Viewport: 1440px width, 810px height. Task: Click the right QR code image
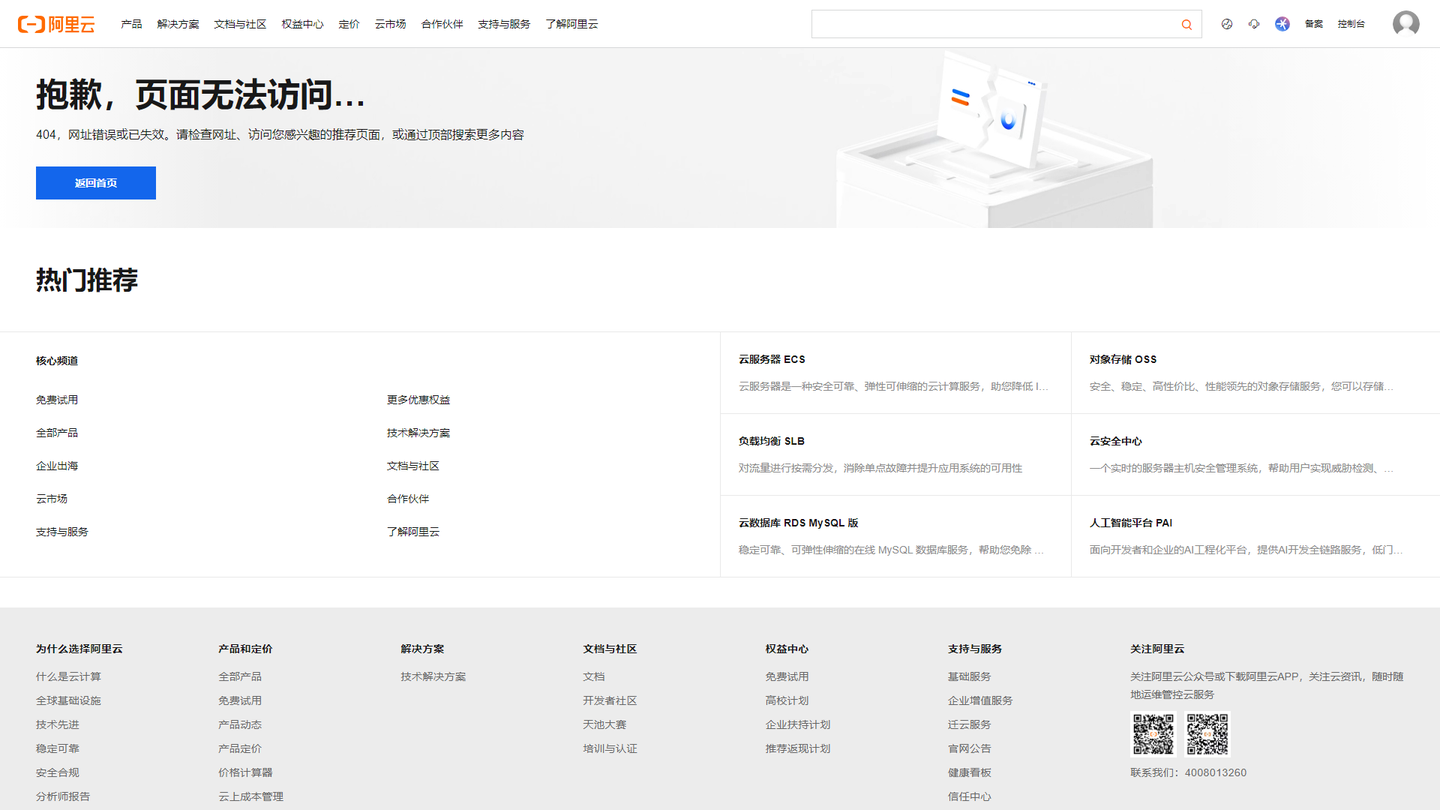1207,734
